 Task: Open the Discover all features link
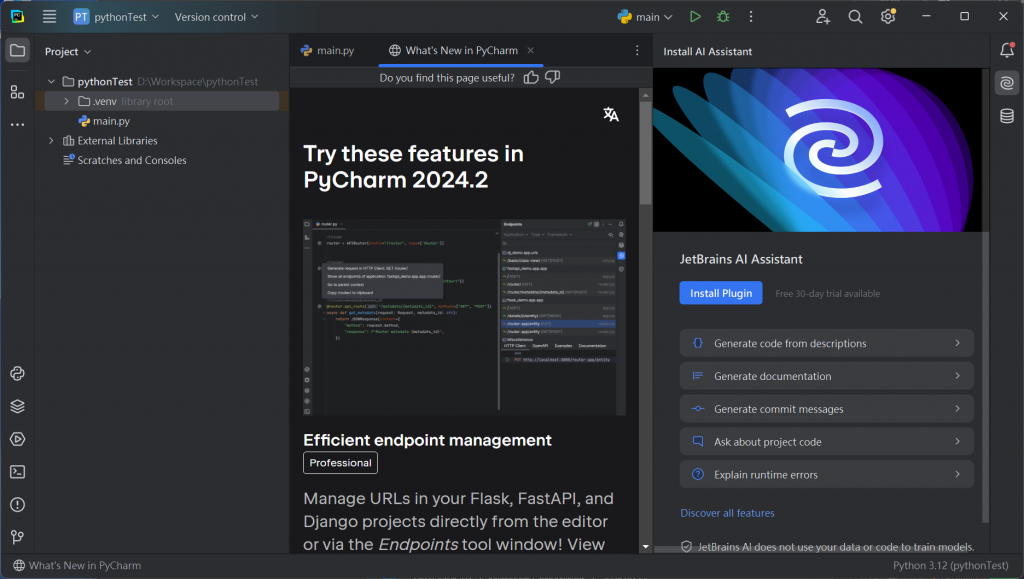[727, 513]
